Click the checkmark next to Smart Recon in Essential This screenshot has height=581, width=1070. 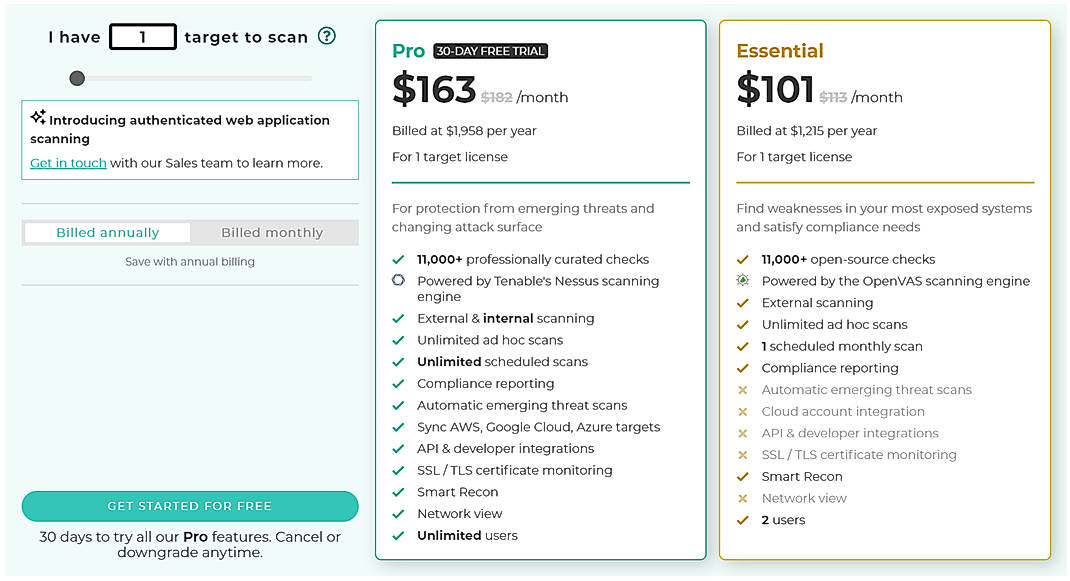point(743,476)
